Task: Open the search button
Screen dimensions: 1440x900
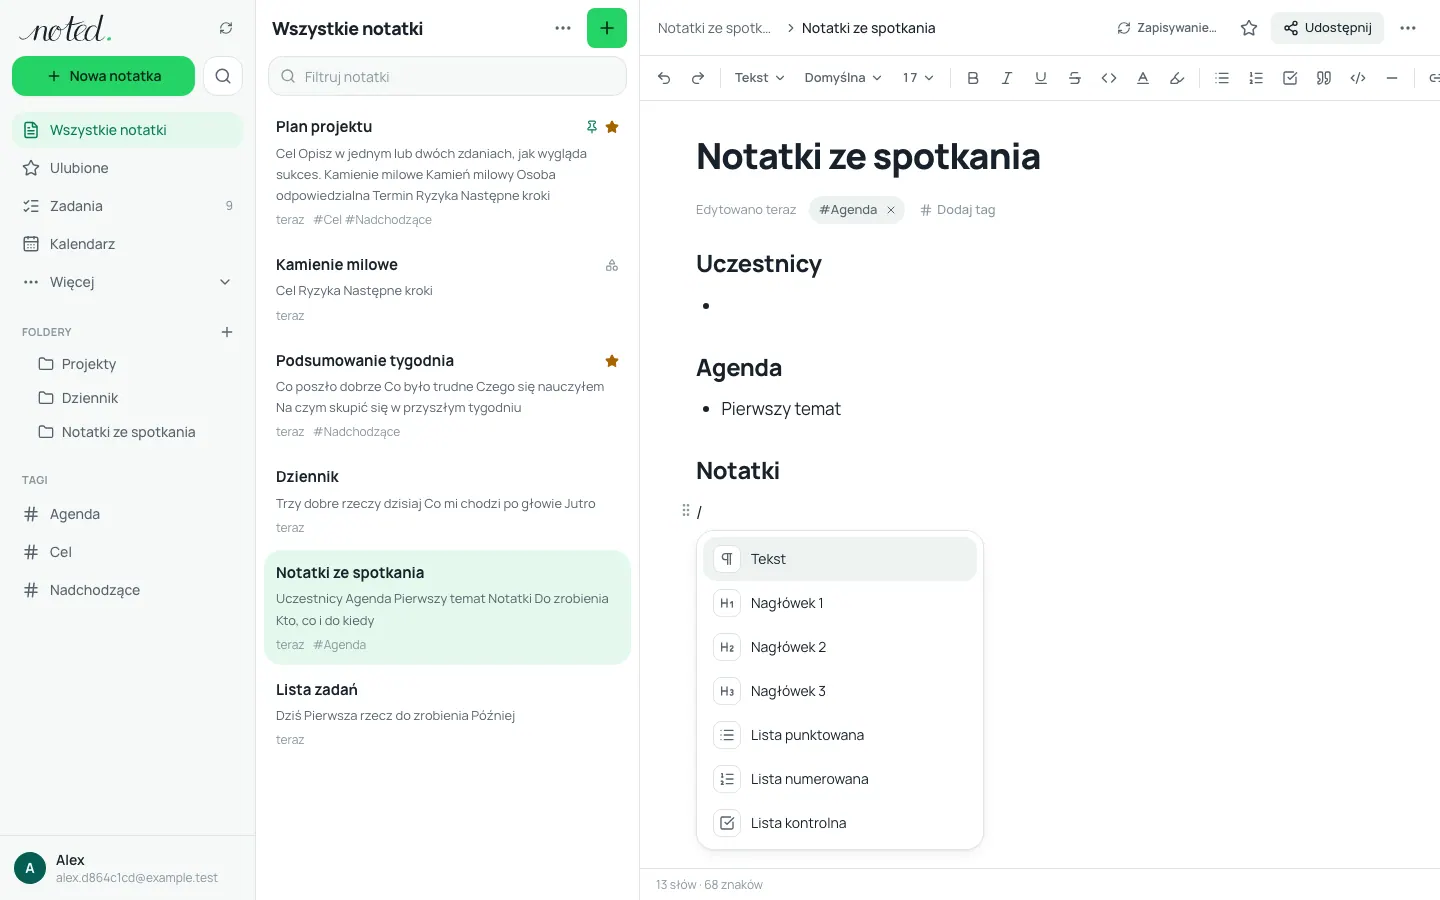Action: point(223,76)
